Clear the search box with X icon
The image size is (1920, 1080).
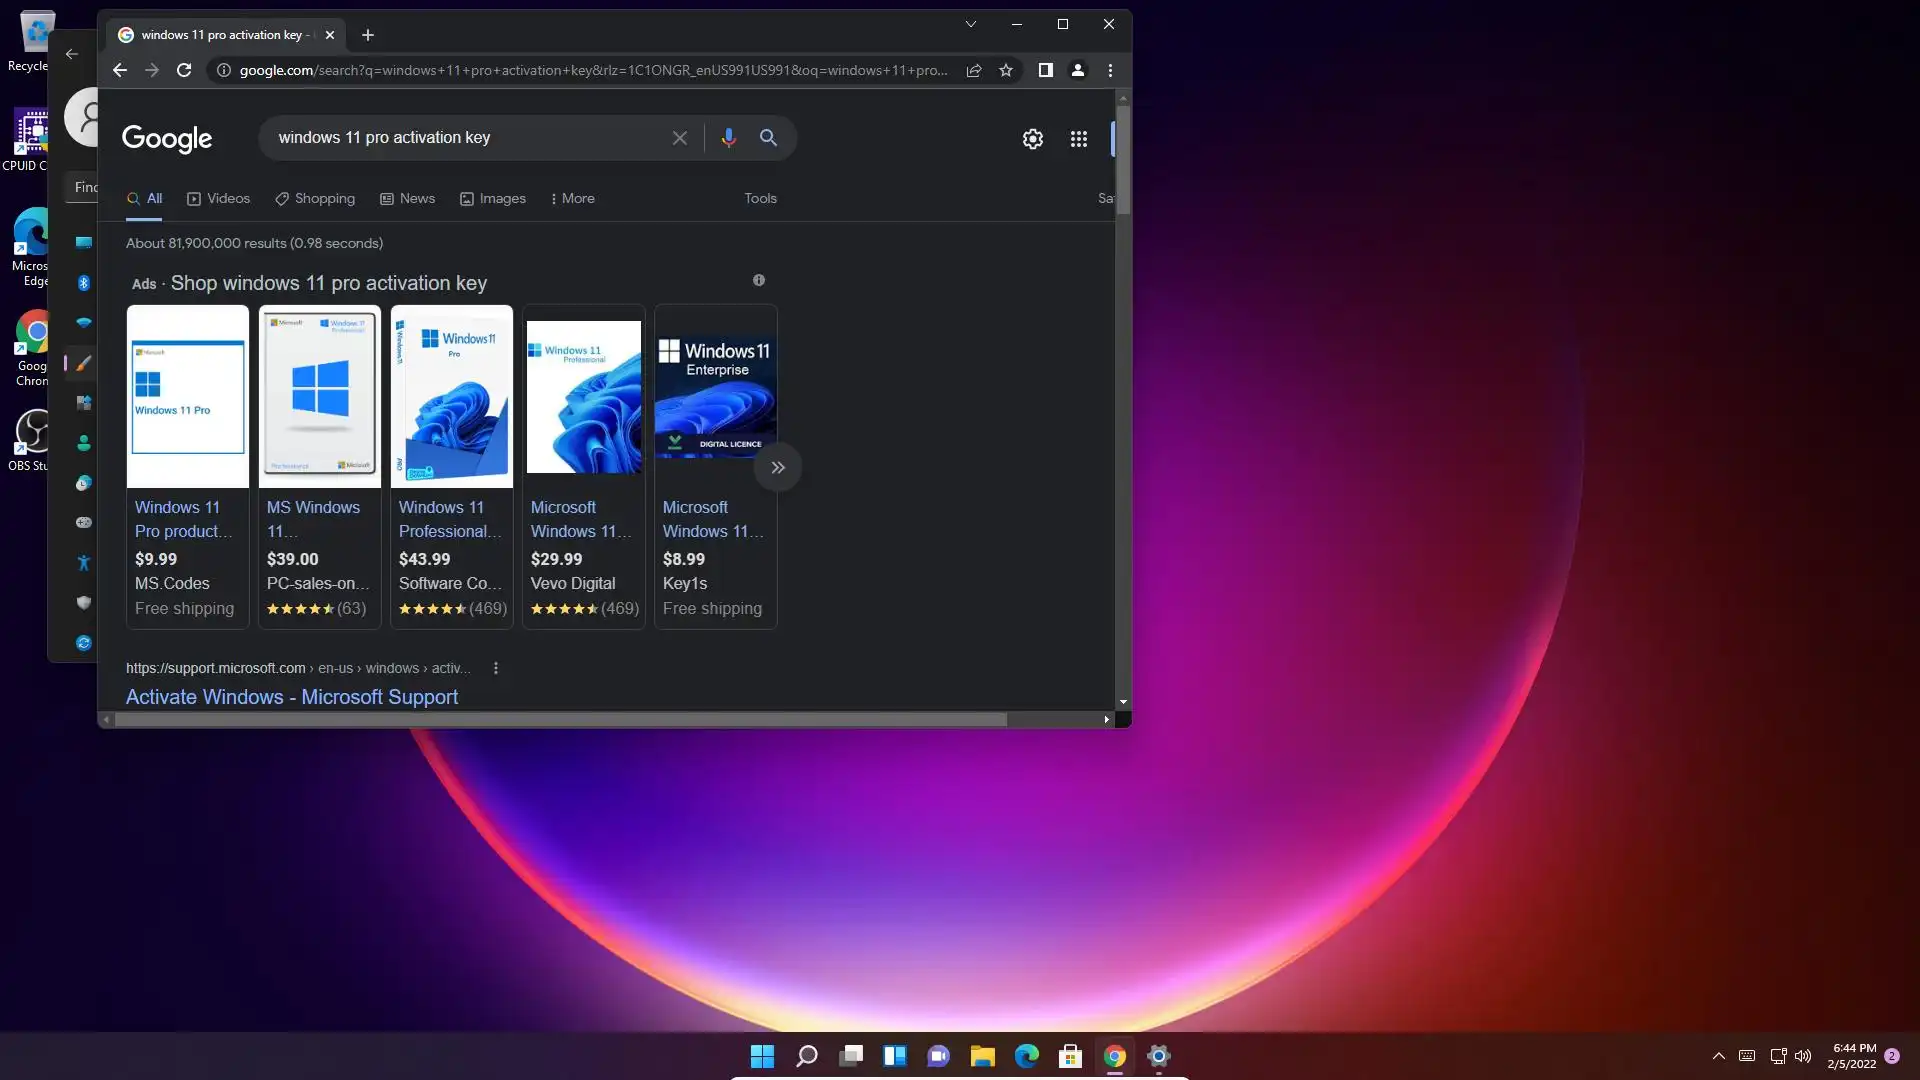pyautogui.click(x=680, y=138)
